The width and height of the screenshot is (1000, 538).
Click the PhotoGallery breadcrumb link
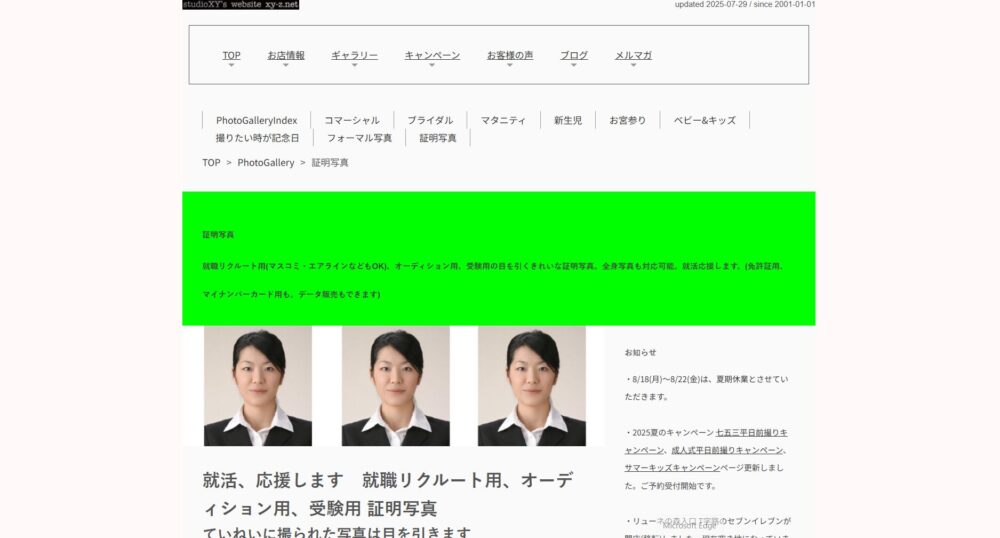click(266, 162)
